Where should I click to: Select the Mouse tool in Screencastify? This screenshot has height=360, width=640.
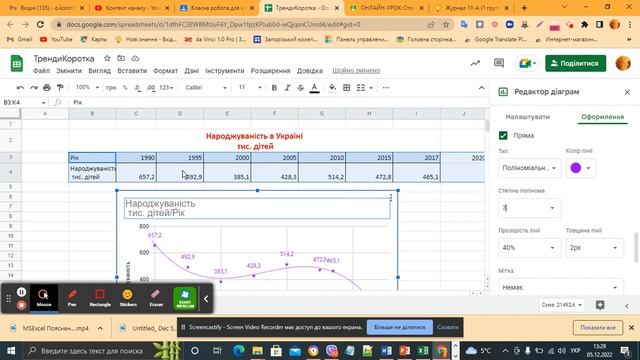[44, 298]
